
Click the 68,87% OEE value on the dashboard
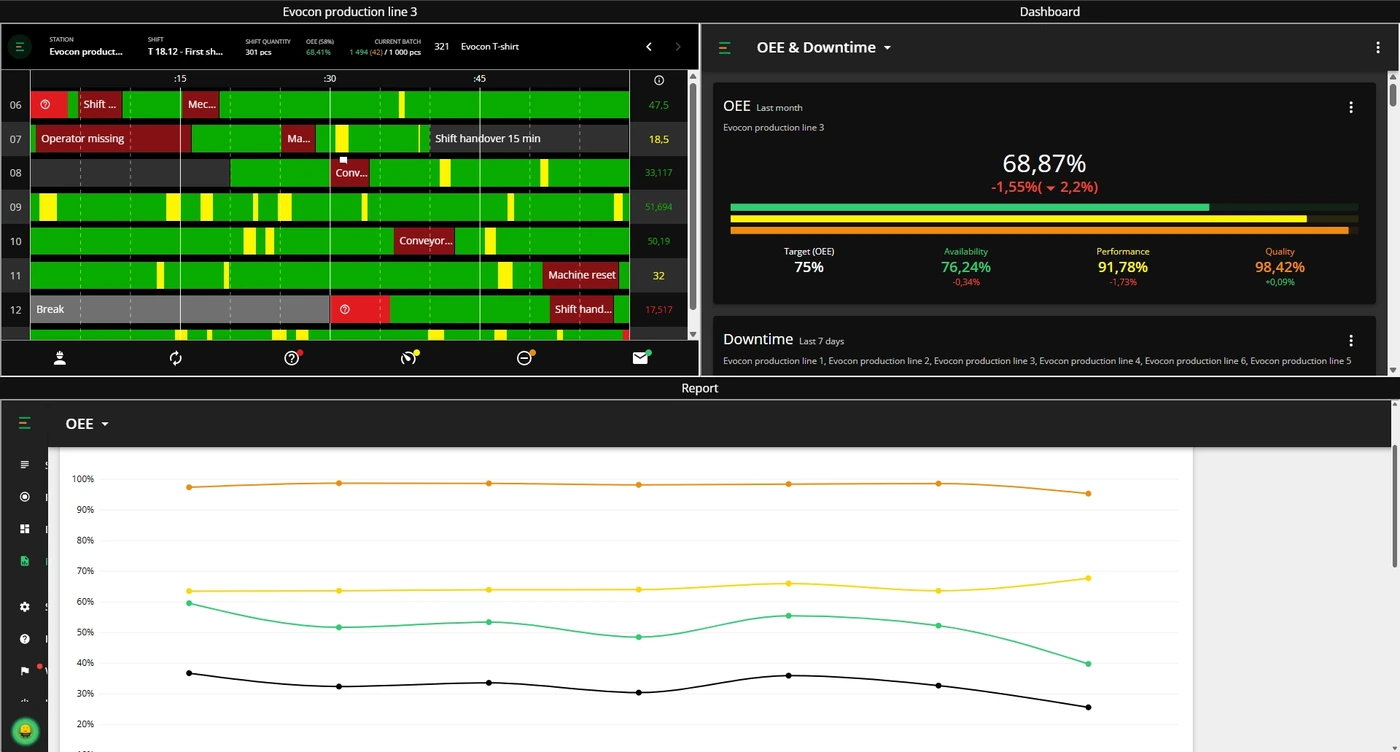(1044, 164)
